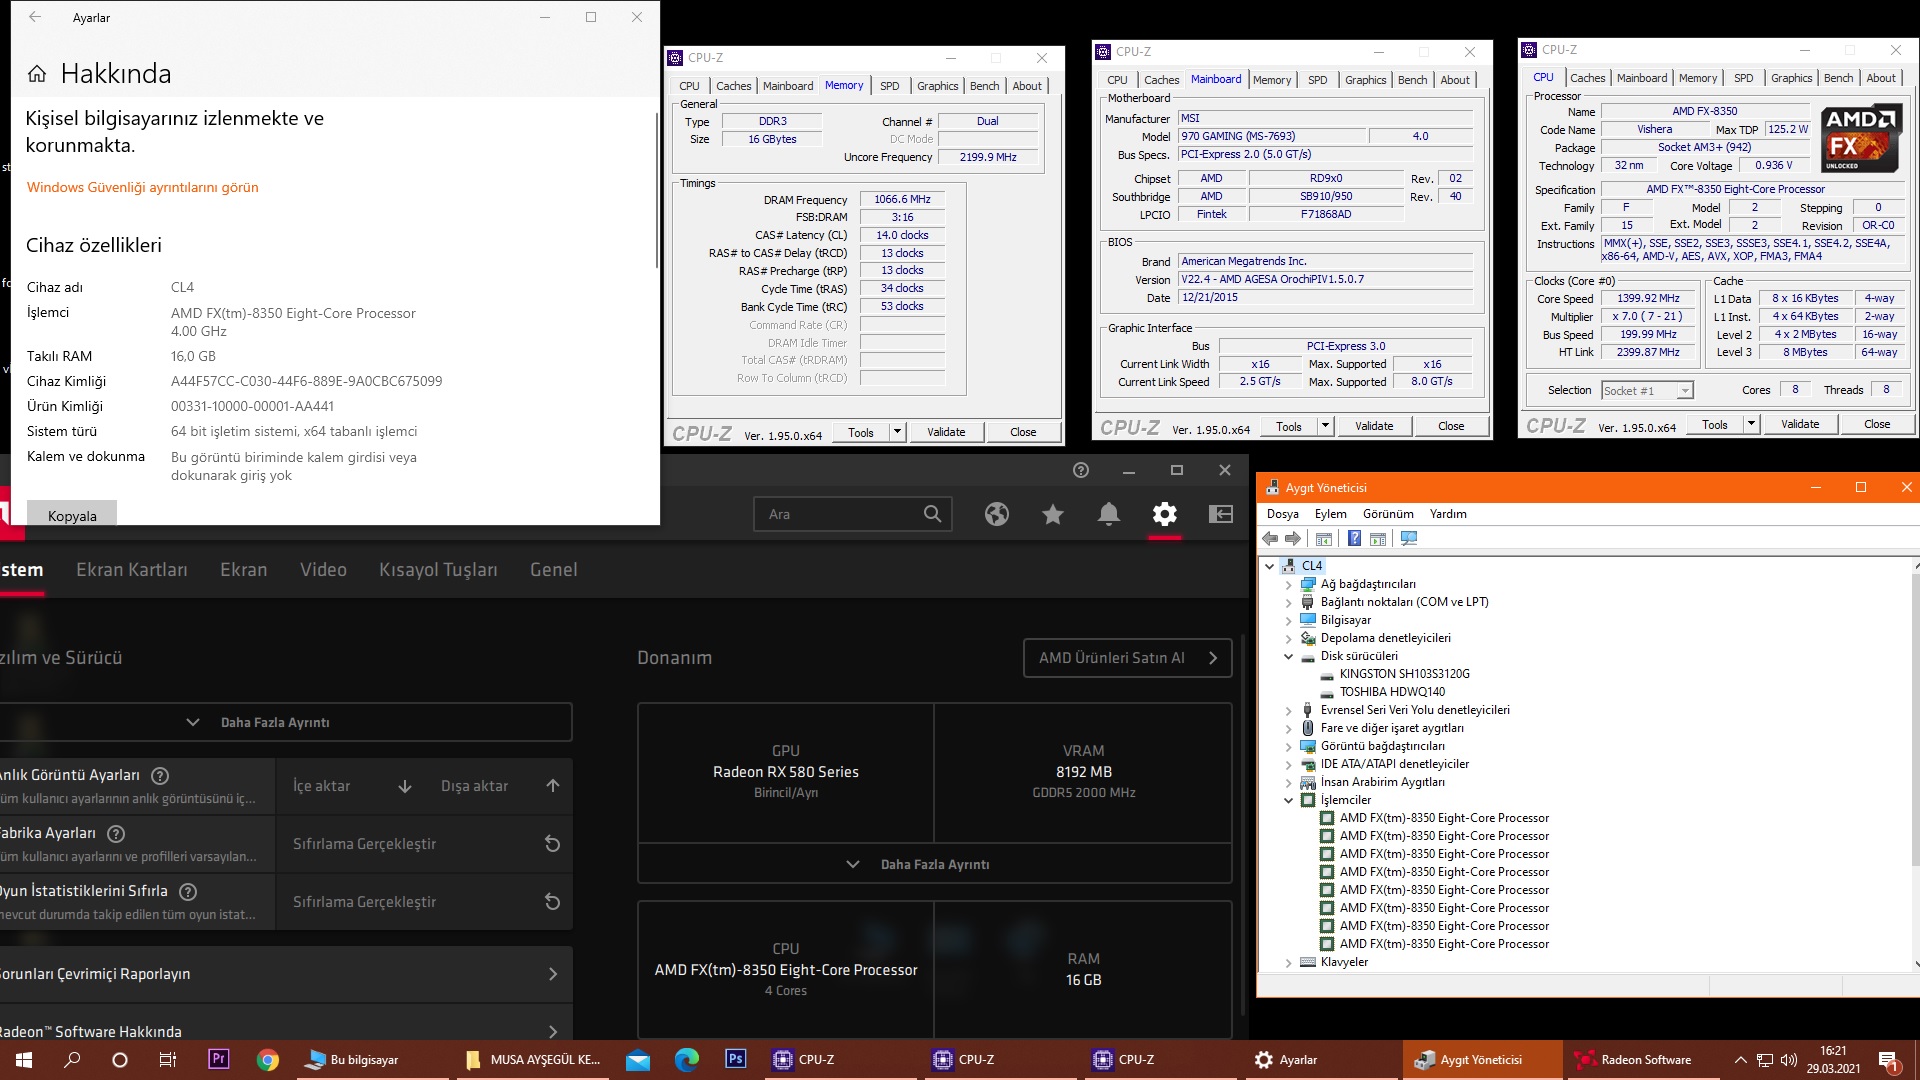Click the forward arrow in Aygıt Yöneticisi toolbar
The height and width of the screenshot is (1080, 1920).
(1293, 539)
